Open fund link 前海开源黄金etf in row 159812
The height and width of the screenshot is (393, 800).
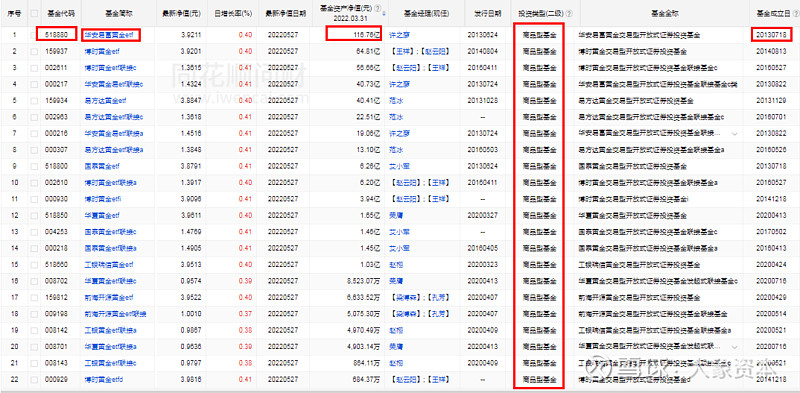[x=109, y=298]
